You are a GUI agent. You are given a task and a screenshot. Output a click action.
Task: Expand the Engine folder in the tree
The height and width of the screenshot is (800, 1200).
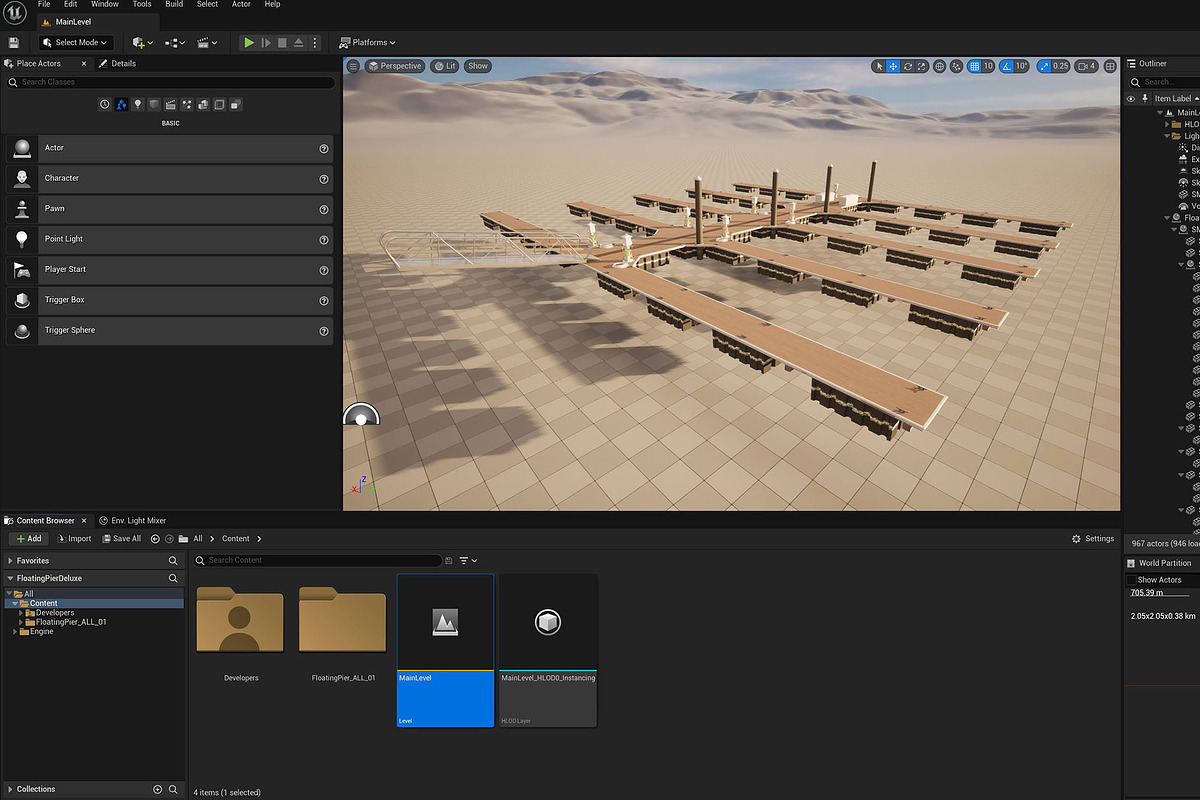tap(15, 631)
